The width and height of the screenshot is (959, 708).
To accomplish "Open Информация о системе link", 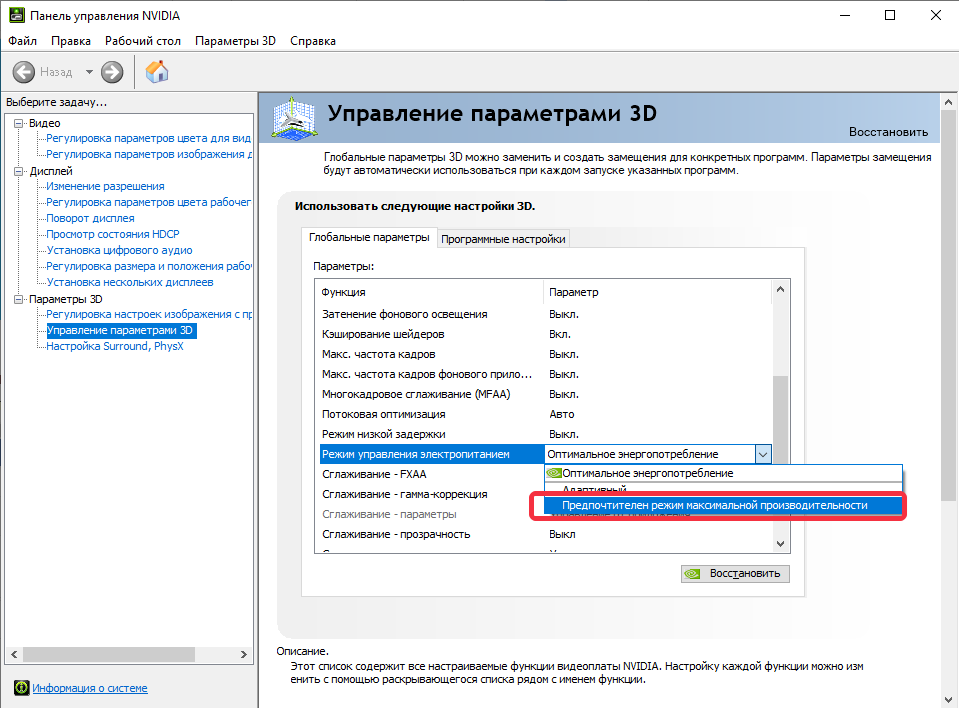I will click(90, 688).
